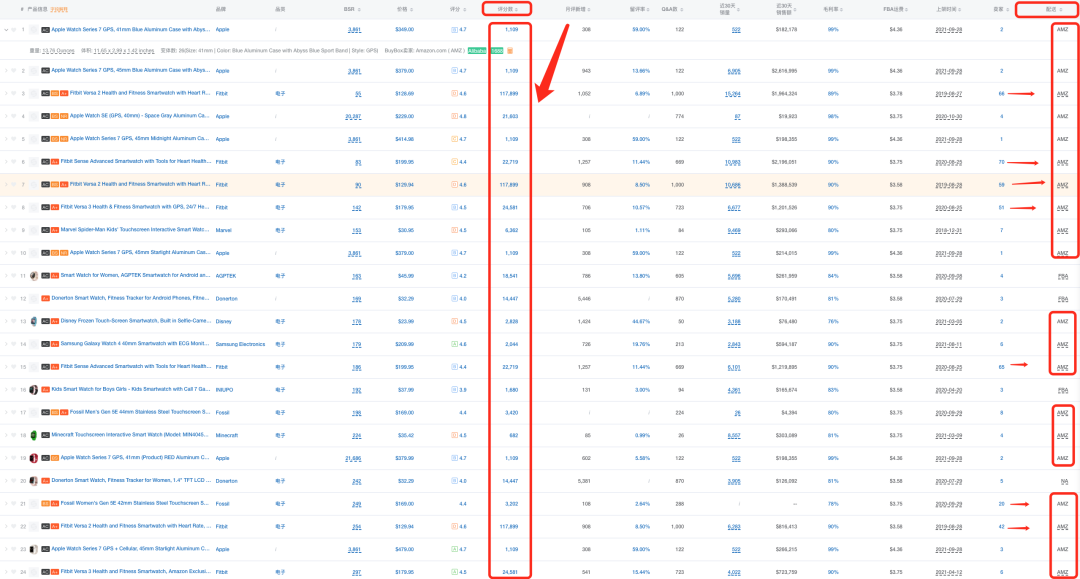Click the green Alibaba badge in expanded row
Image resolution: width=1080 pixels, height=579 pixels.
pos(477,51)
